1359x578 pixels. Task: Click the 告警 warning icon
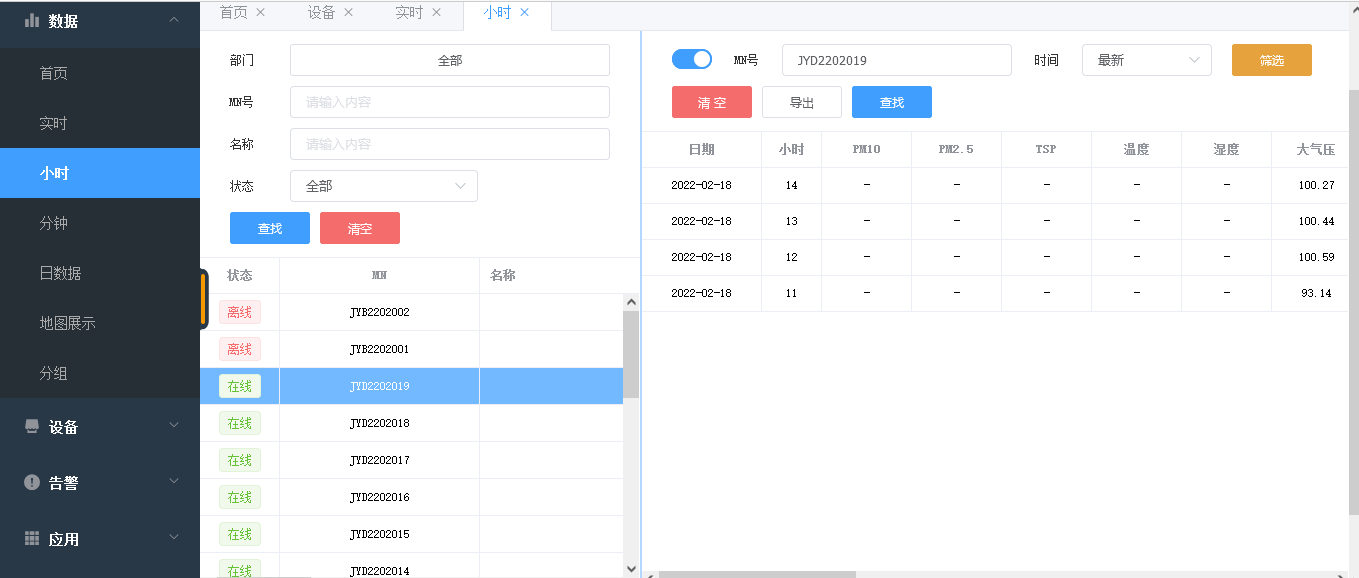32,483
